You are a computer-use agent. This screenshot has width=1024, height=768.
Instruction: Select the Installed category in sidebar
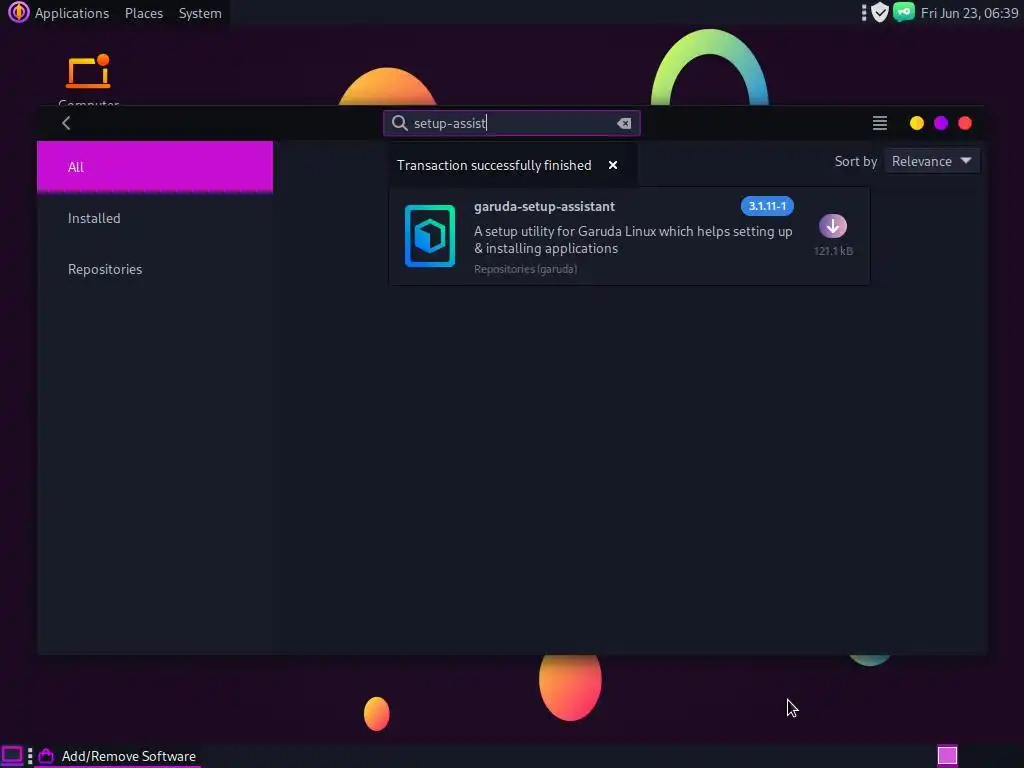[155, 218]
